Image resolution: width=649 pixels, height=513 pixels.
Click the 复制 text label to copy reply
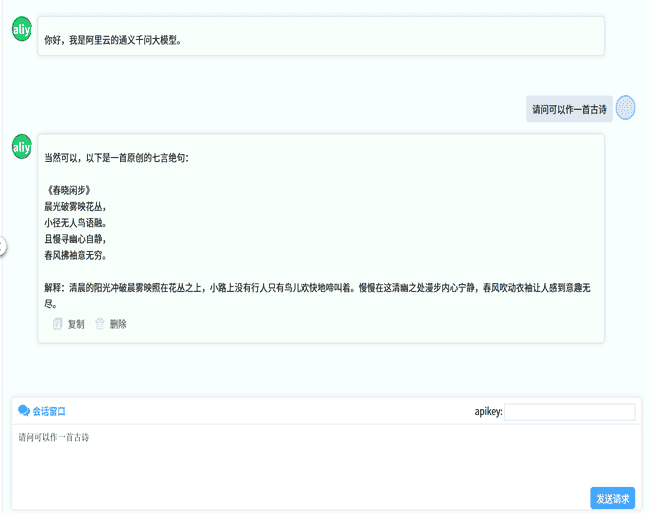coord(76,324)
